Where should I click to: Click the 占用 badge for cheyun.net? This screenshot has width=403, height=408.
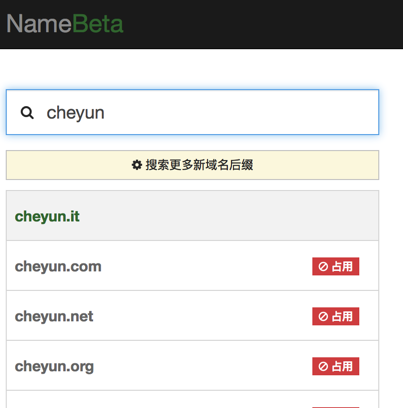tap(336, 316)
